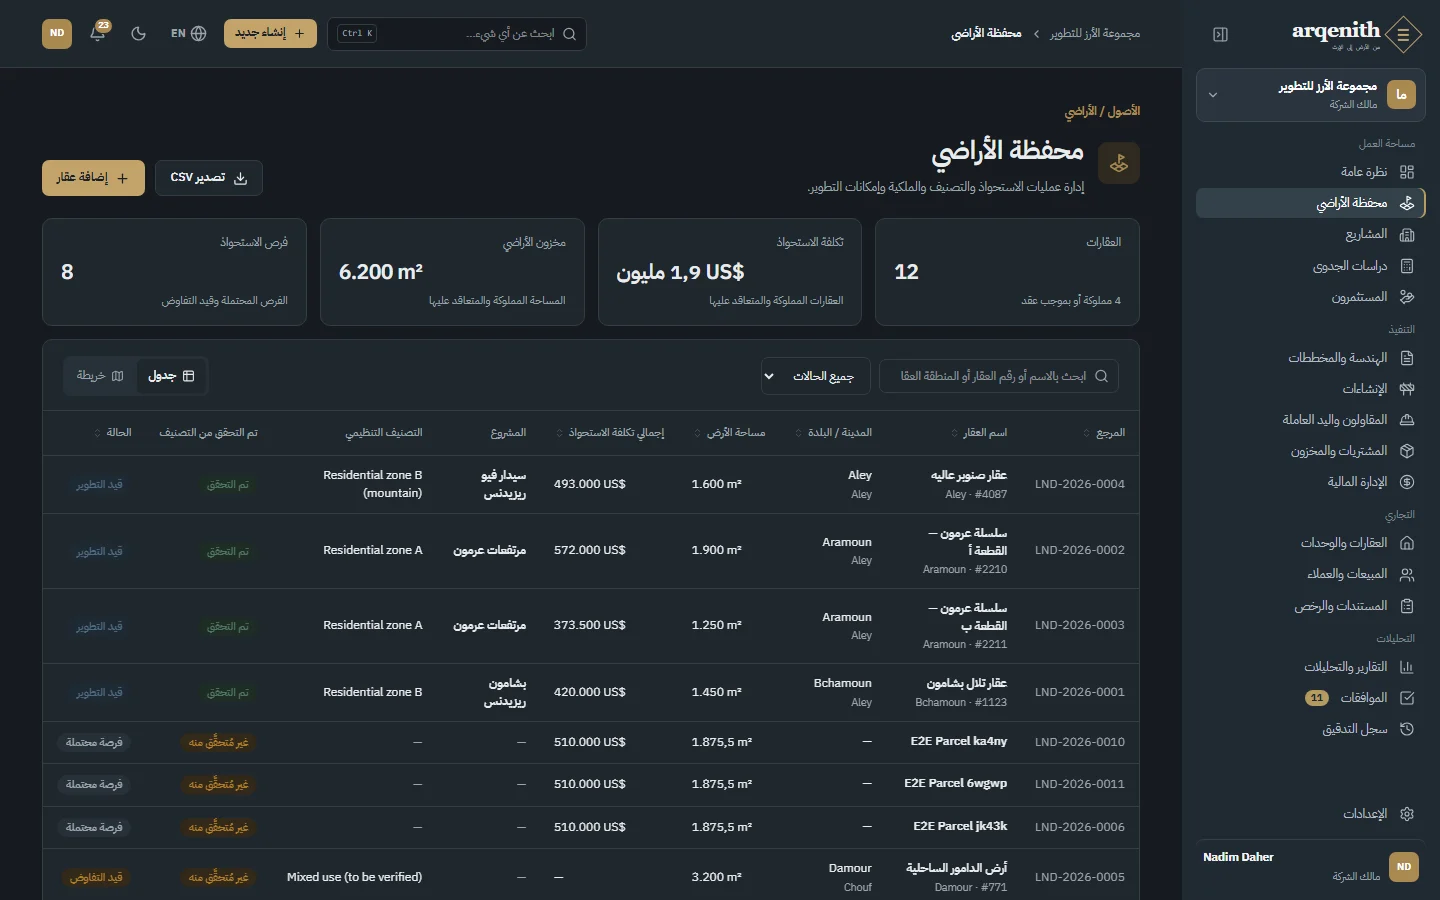Open ND user avatar in top bar
The image size is (1440, 900).
coord(57,33)
